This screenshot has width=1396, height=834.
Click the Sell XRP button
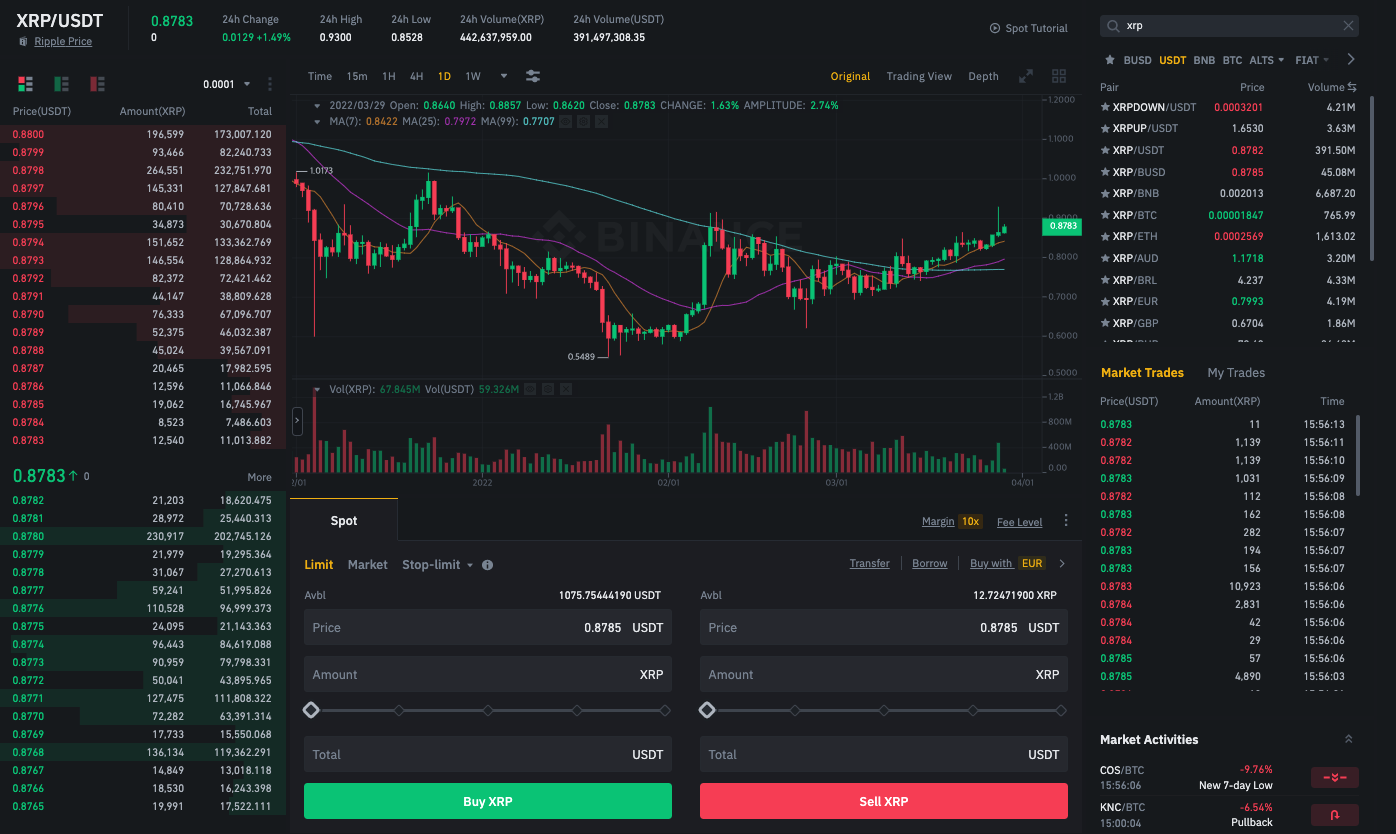tap(884, 802)
